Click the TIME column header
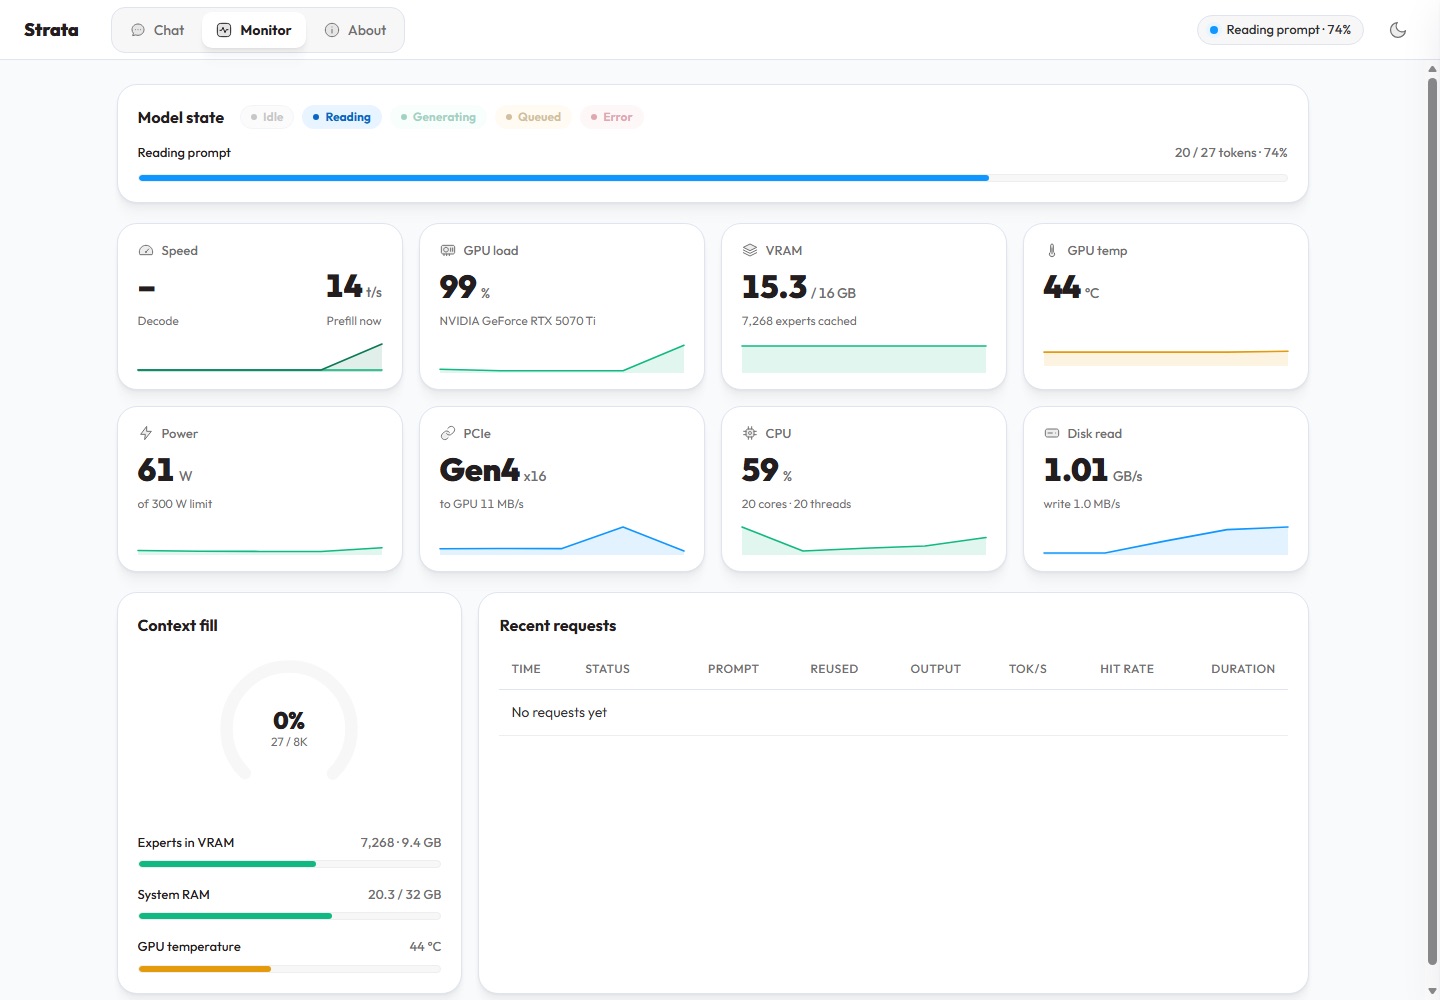This screenshot has width=1440, height=1000. [x=526, y=669]
